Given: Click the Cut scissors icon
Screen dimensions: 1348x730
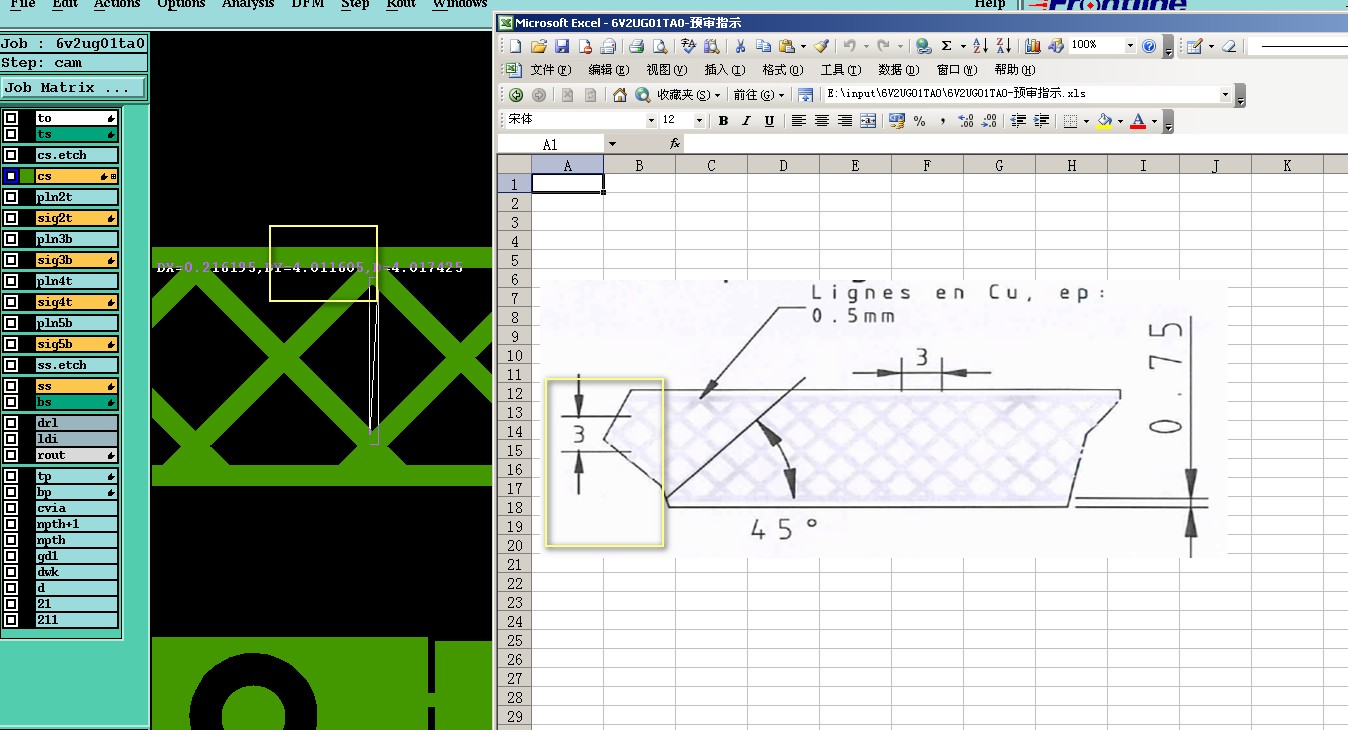Looking at the screenshot, I should [x=740, y=46].
